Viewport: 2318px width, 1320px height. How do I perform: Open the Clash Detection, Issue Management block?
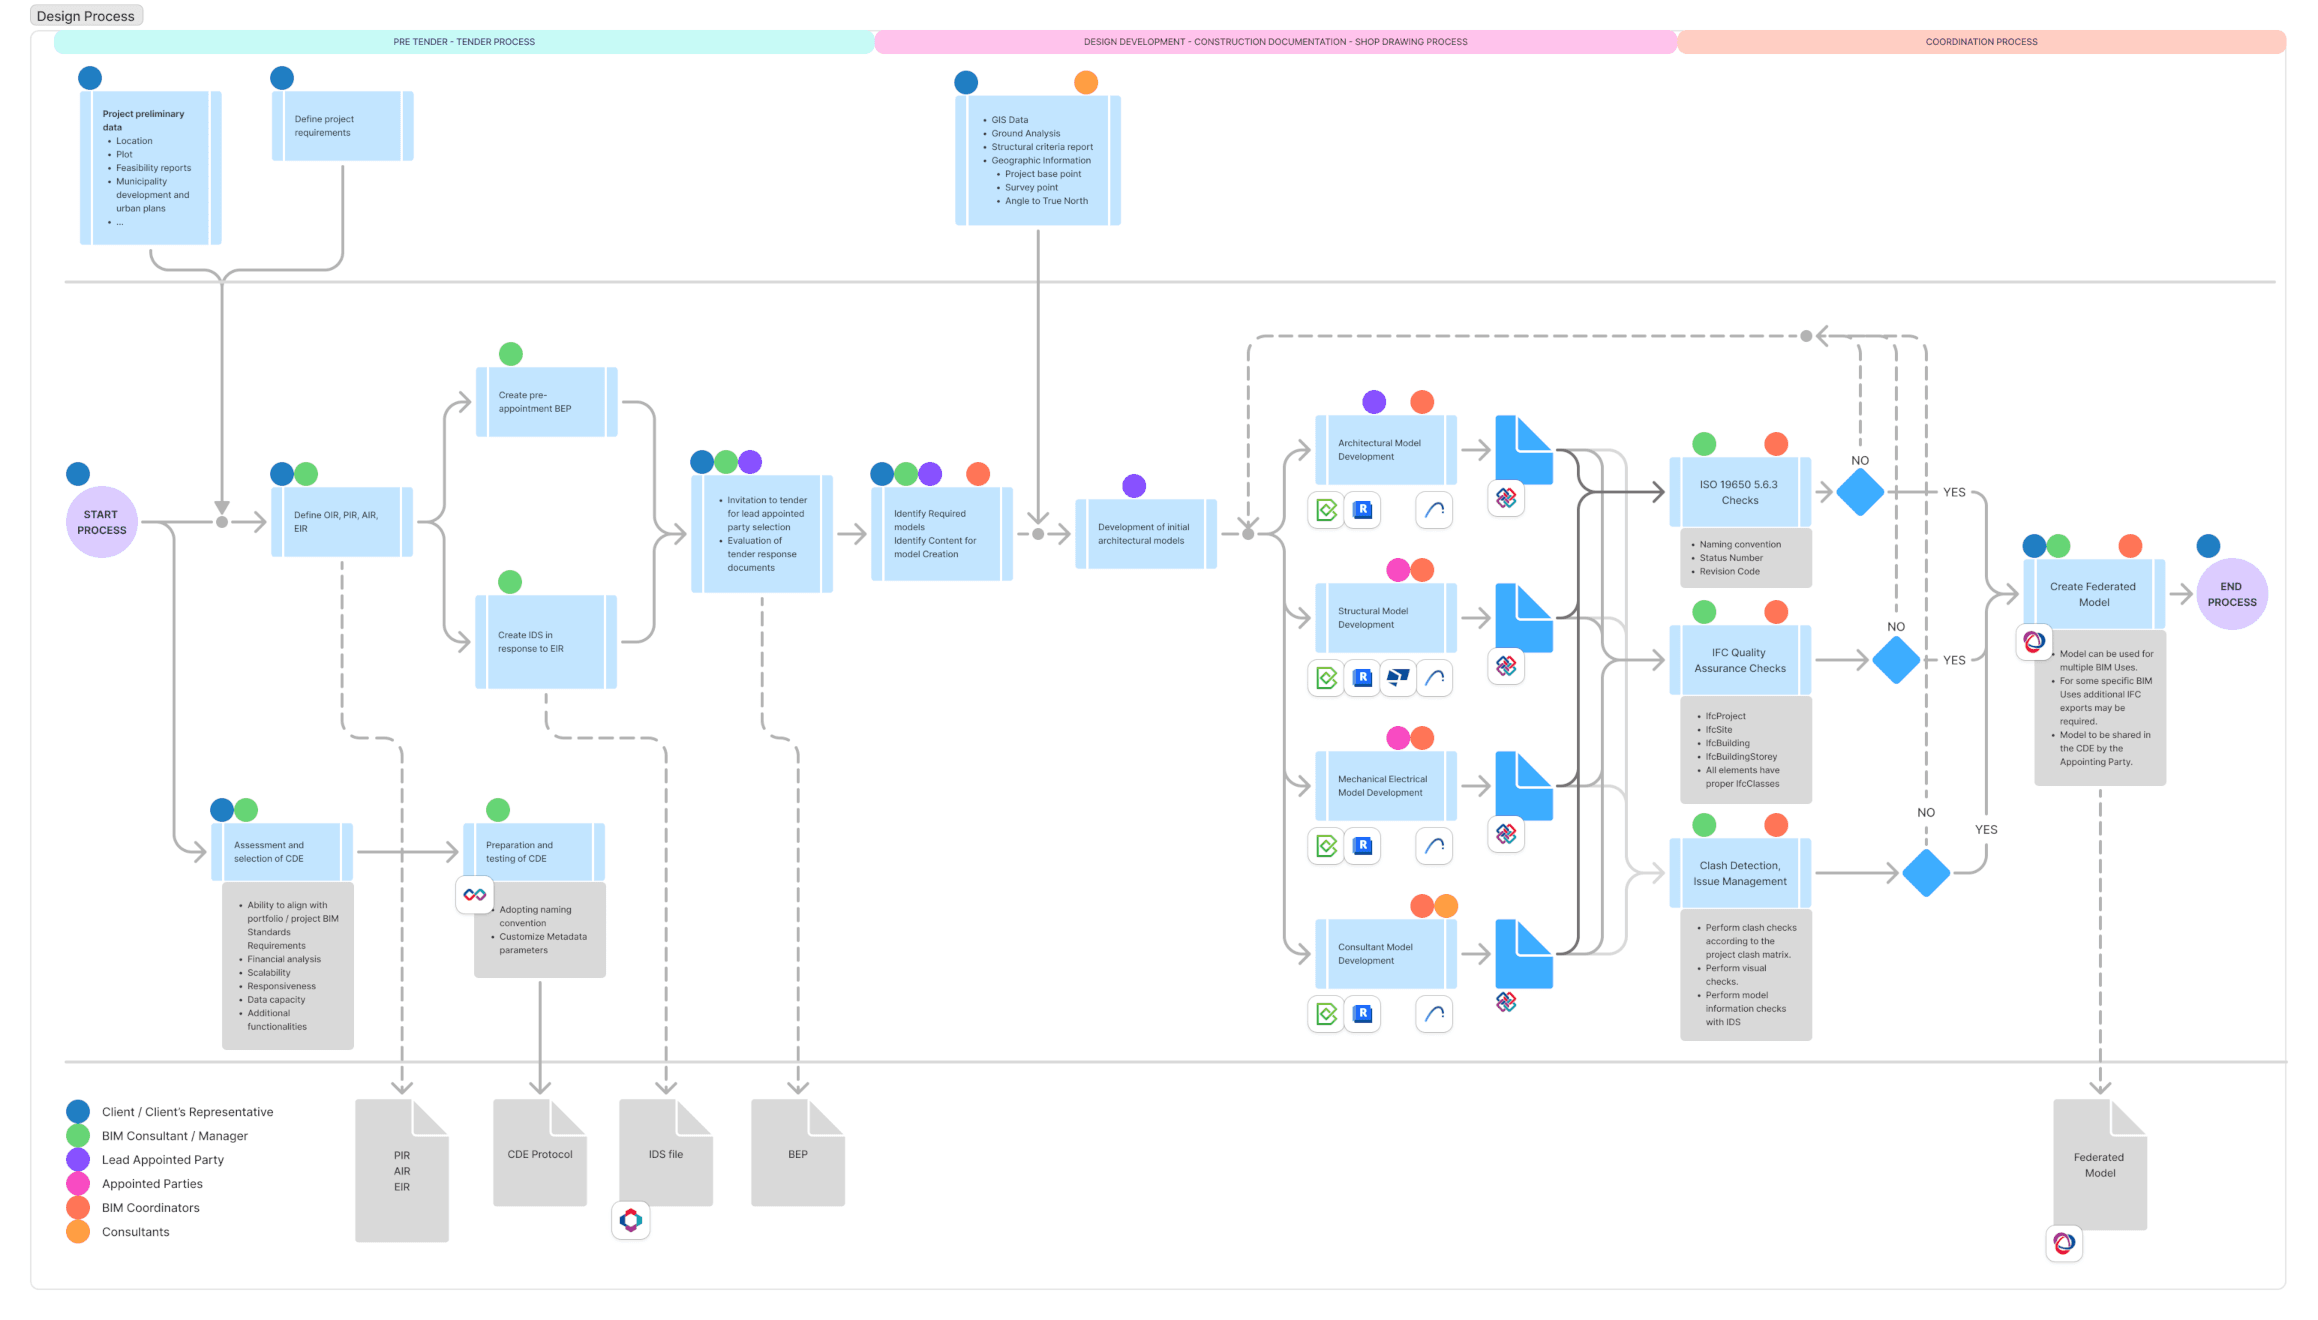coord(1740,871)
